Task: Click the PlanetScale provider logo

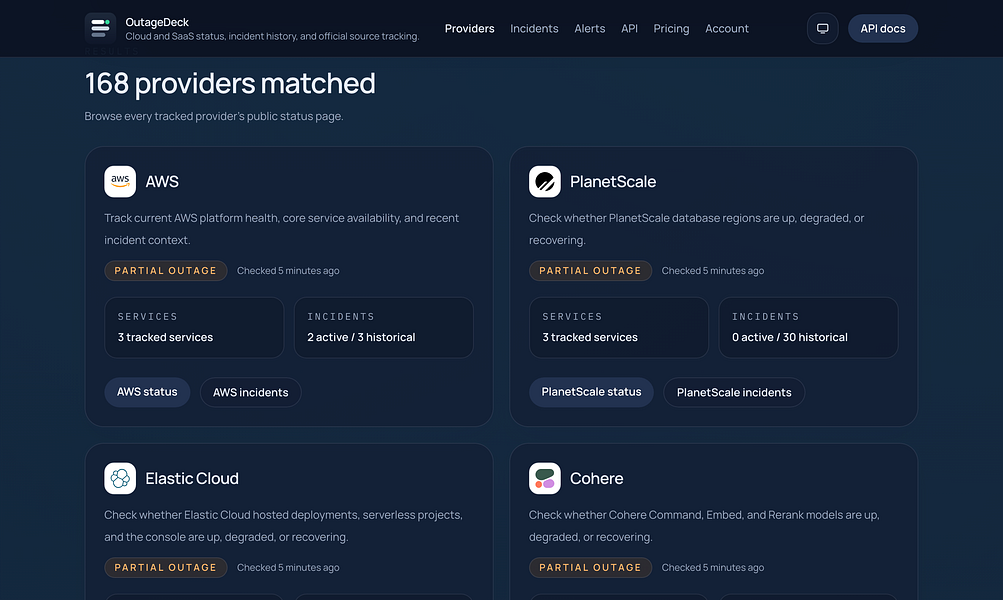Action: 545,182
